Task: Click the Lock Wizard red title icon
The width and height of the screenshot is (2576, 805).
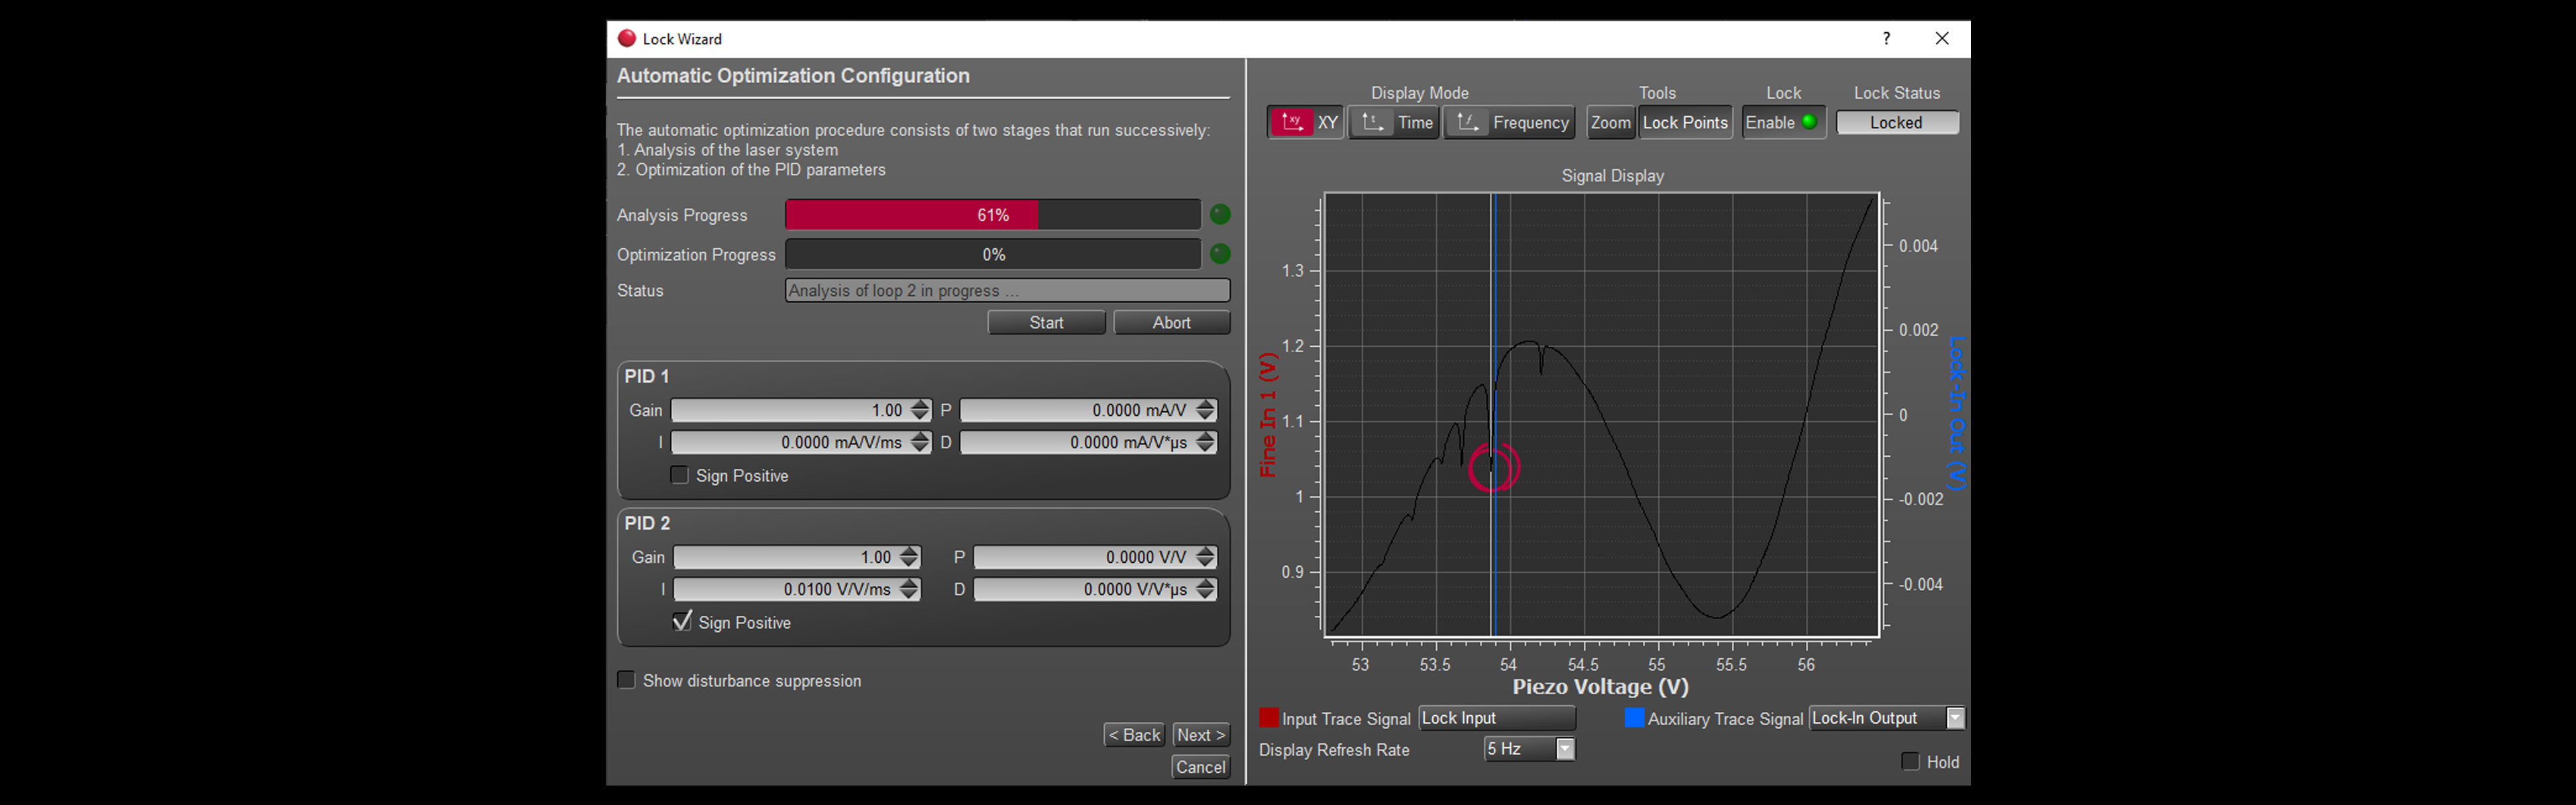Action: tap(627, 39)
